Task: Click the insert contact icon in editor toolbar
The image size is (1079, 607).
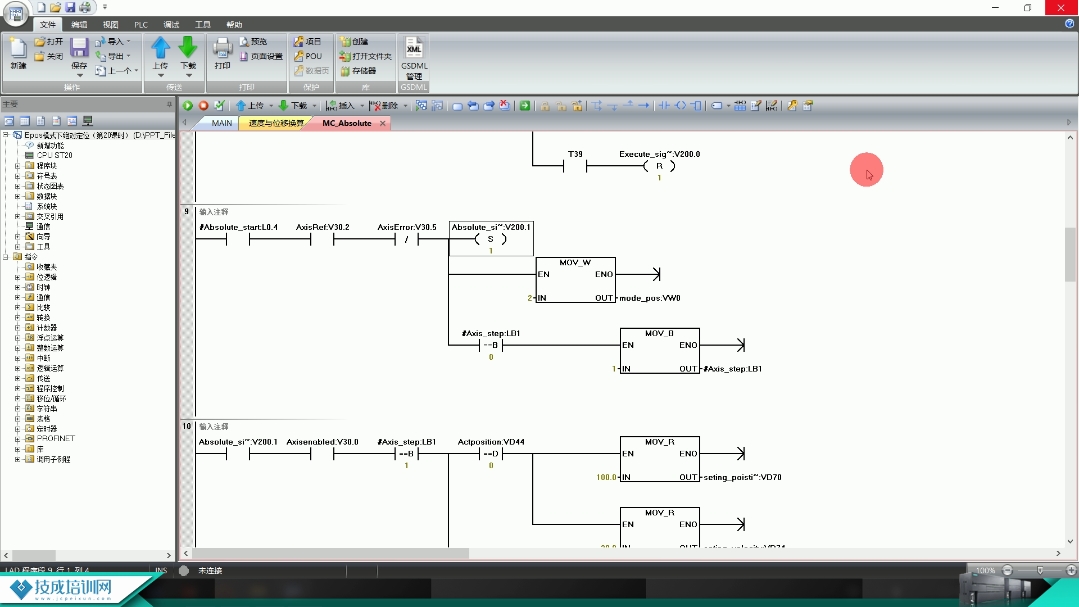Action: [x=664, y=105]
